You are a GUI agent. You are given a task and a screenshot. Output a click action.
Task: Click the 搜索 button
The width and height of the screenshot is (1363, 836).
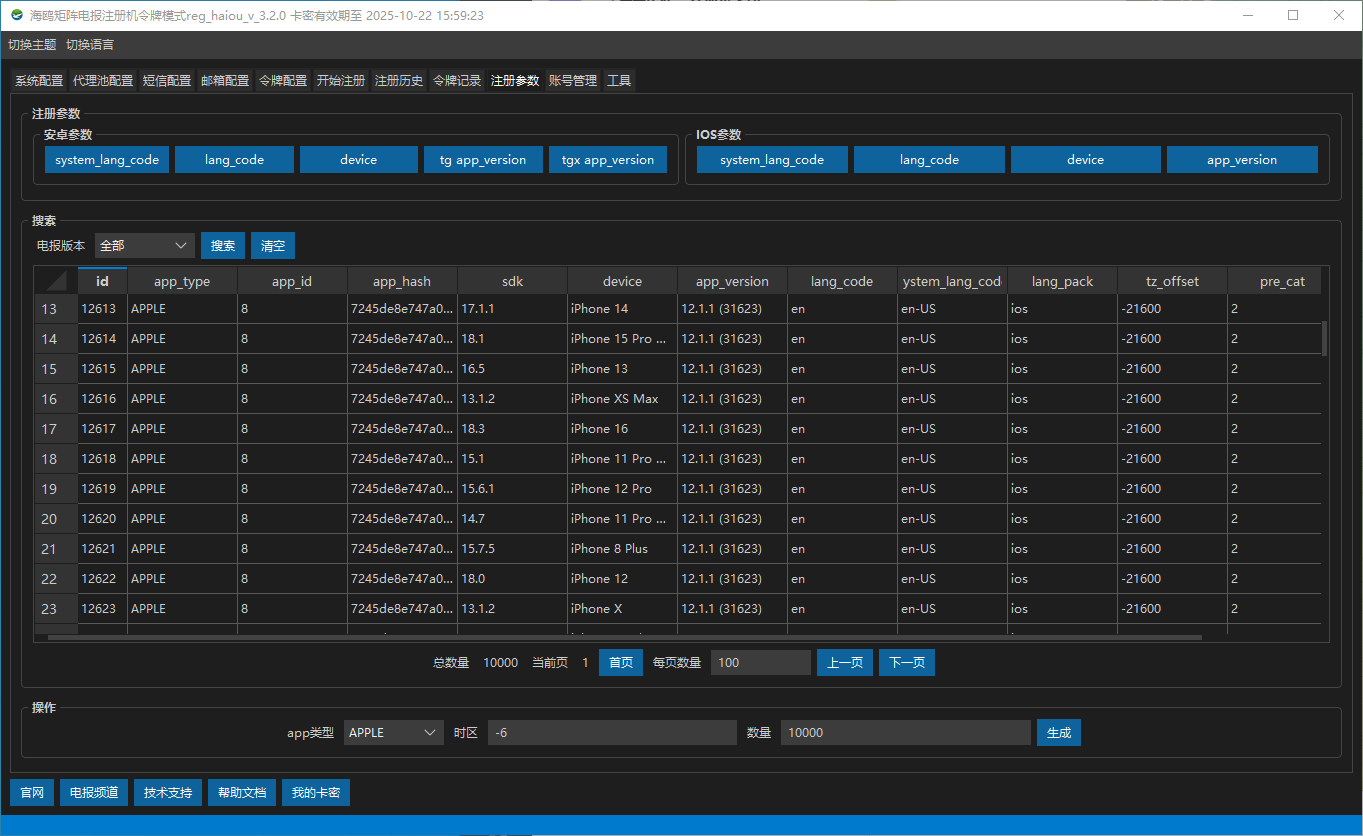(x=223, y=245)
